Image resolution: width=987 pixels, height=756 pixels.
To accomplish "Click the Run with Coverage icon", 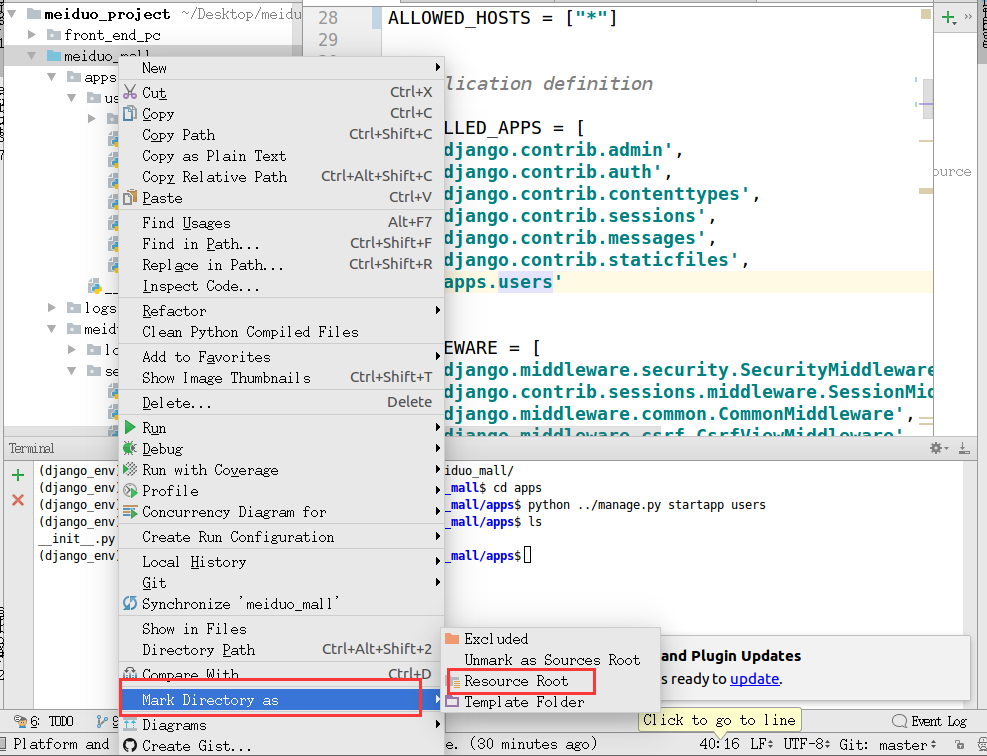I will 130,470.
